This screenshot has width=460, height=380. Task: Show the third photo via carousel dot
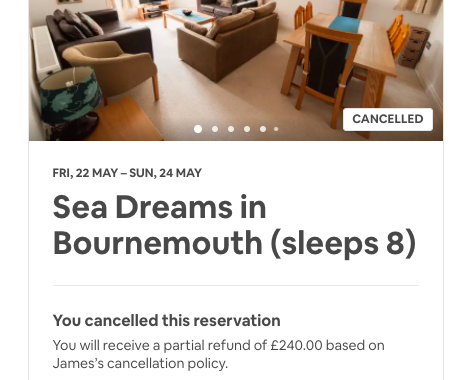click(231, 129)
